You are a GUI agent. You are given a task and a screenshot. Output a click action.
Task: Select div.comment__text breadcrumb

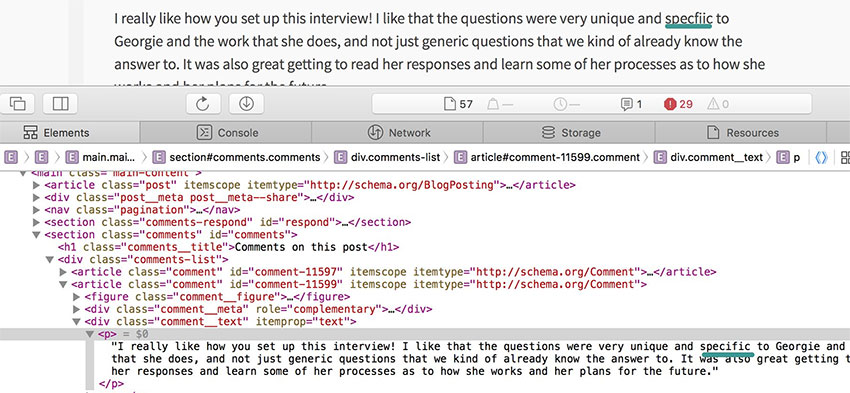click(709, 158)
